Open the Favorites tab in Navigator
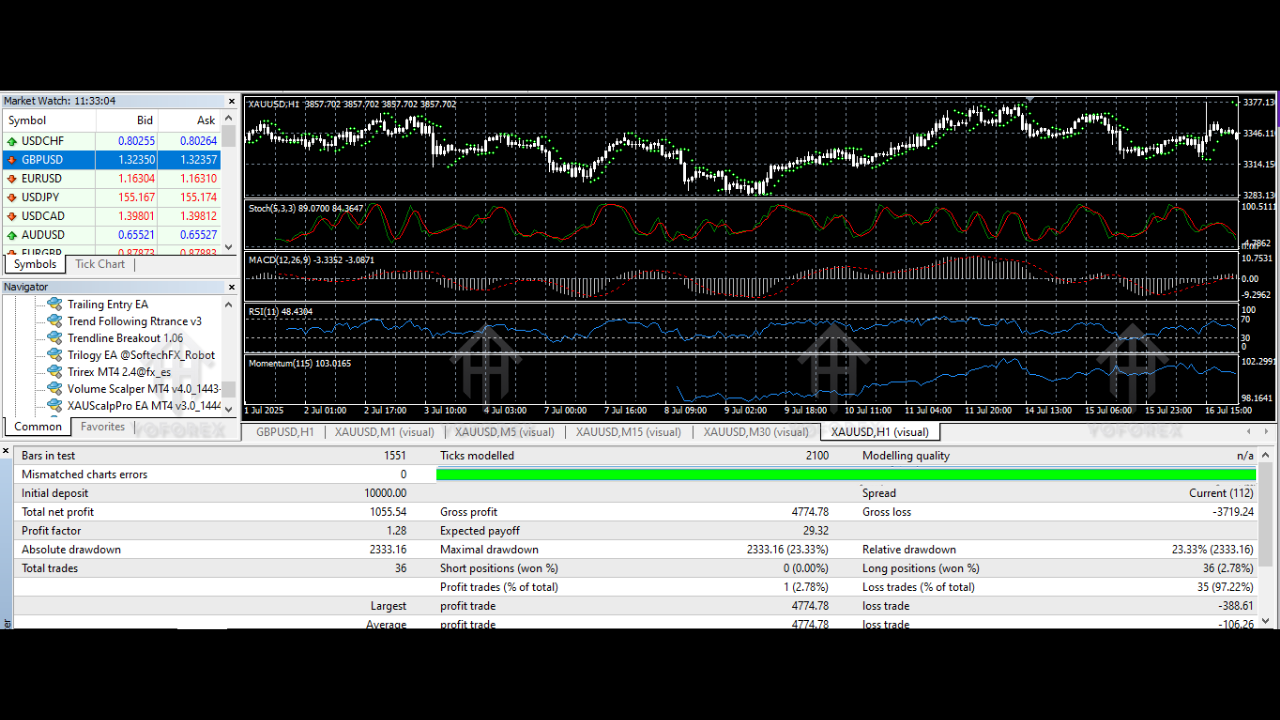The width and height of the screenshot is (1280, 720). tap(102, 426)
